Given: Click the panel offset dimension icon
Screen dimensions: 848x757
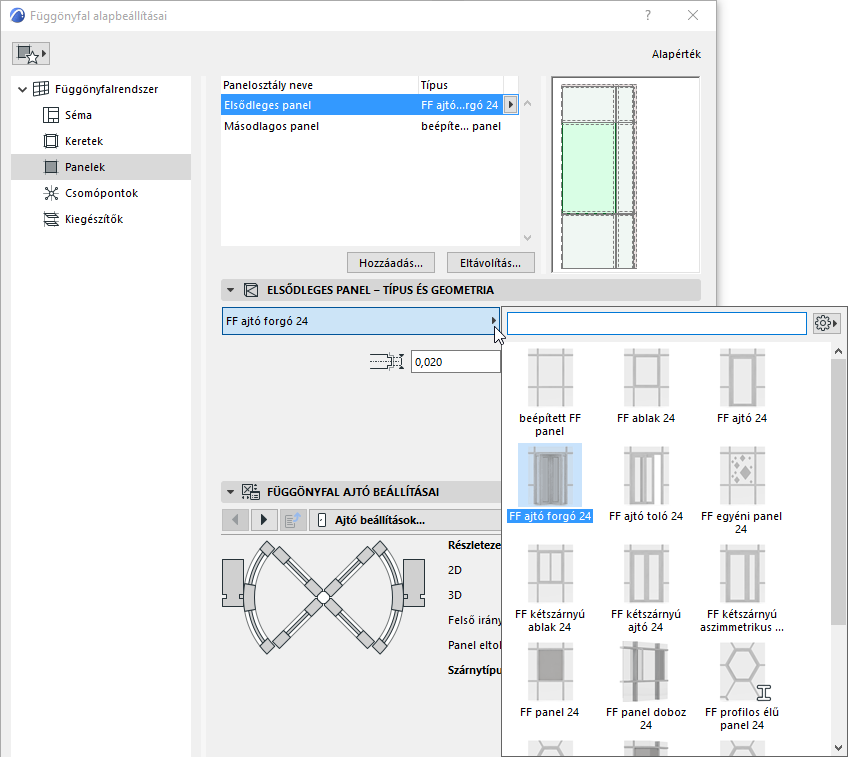Looking at the screenshot, I should pyautogui.click(x=387, y=362).
